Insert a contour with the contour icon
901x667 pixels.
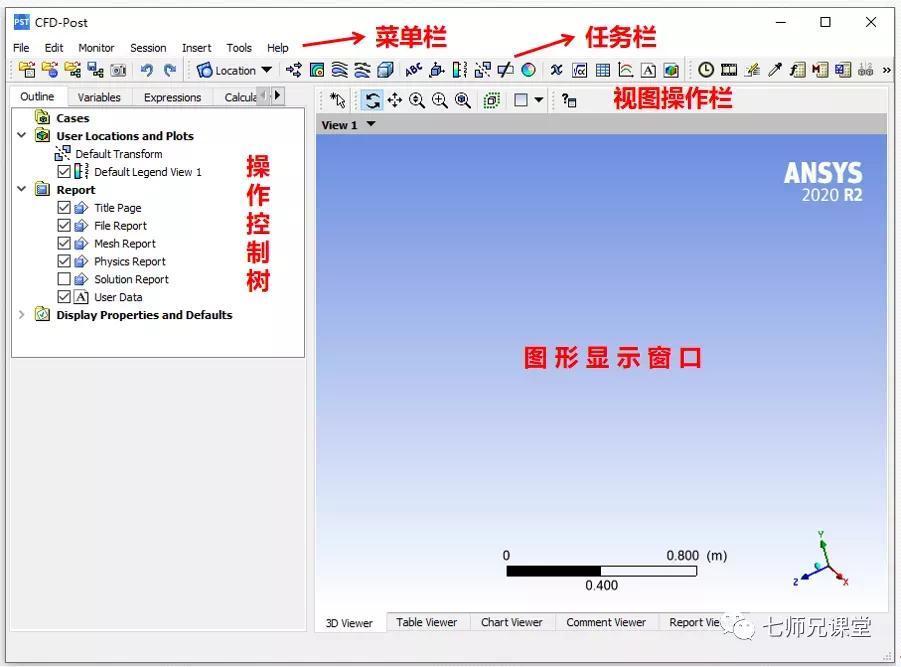click(x=318, y=70)
